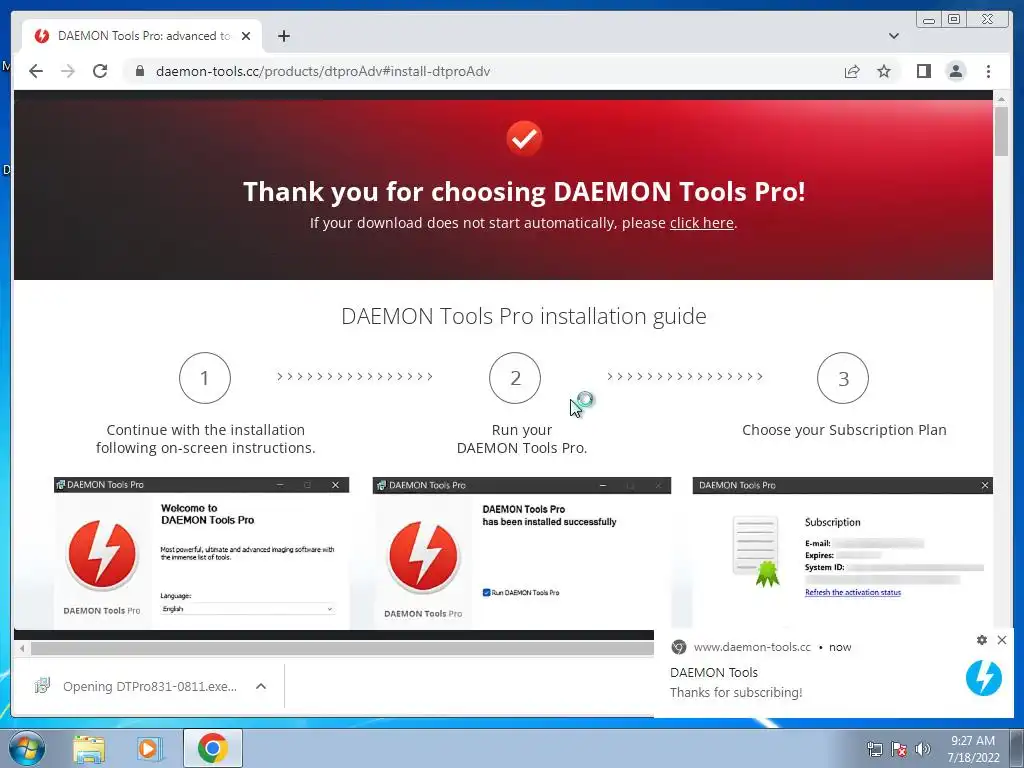Click the Language English dropdown in the screenshot
The image size is (1024, 768).
248,609
